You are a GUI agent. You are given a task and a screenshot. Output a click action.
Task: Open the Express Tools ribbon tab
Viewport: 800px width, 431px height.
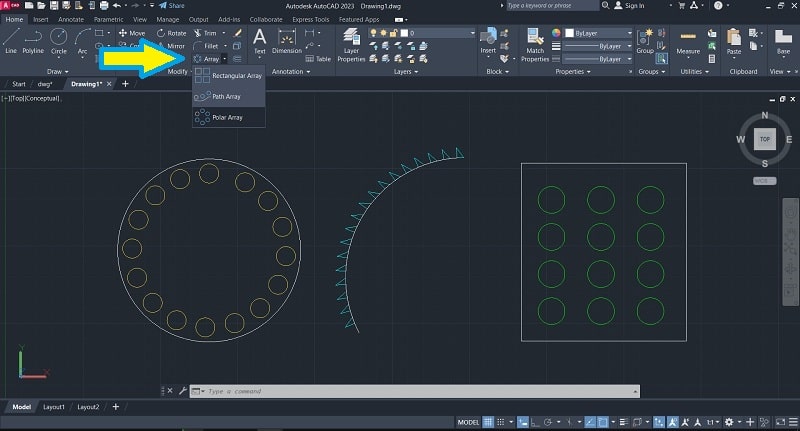(x=311, y=19)
